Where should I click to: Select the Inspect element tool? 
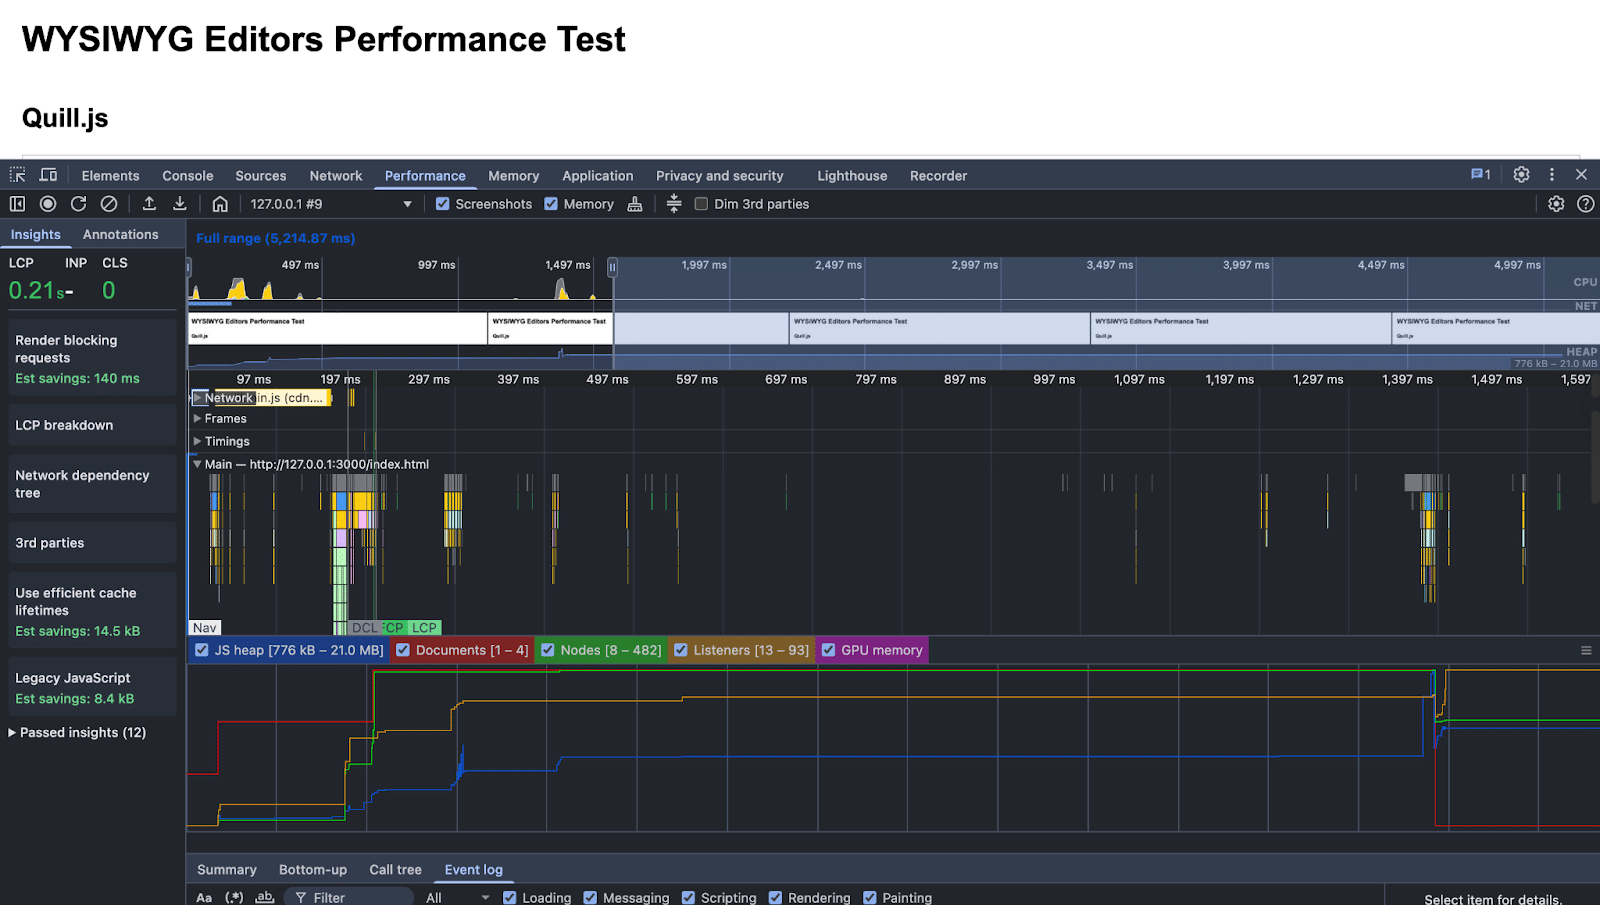(16, 174)
